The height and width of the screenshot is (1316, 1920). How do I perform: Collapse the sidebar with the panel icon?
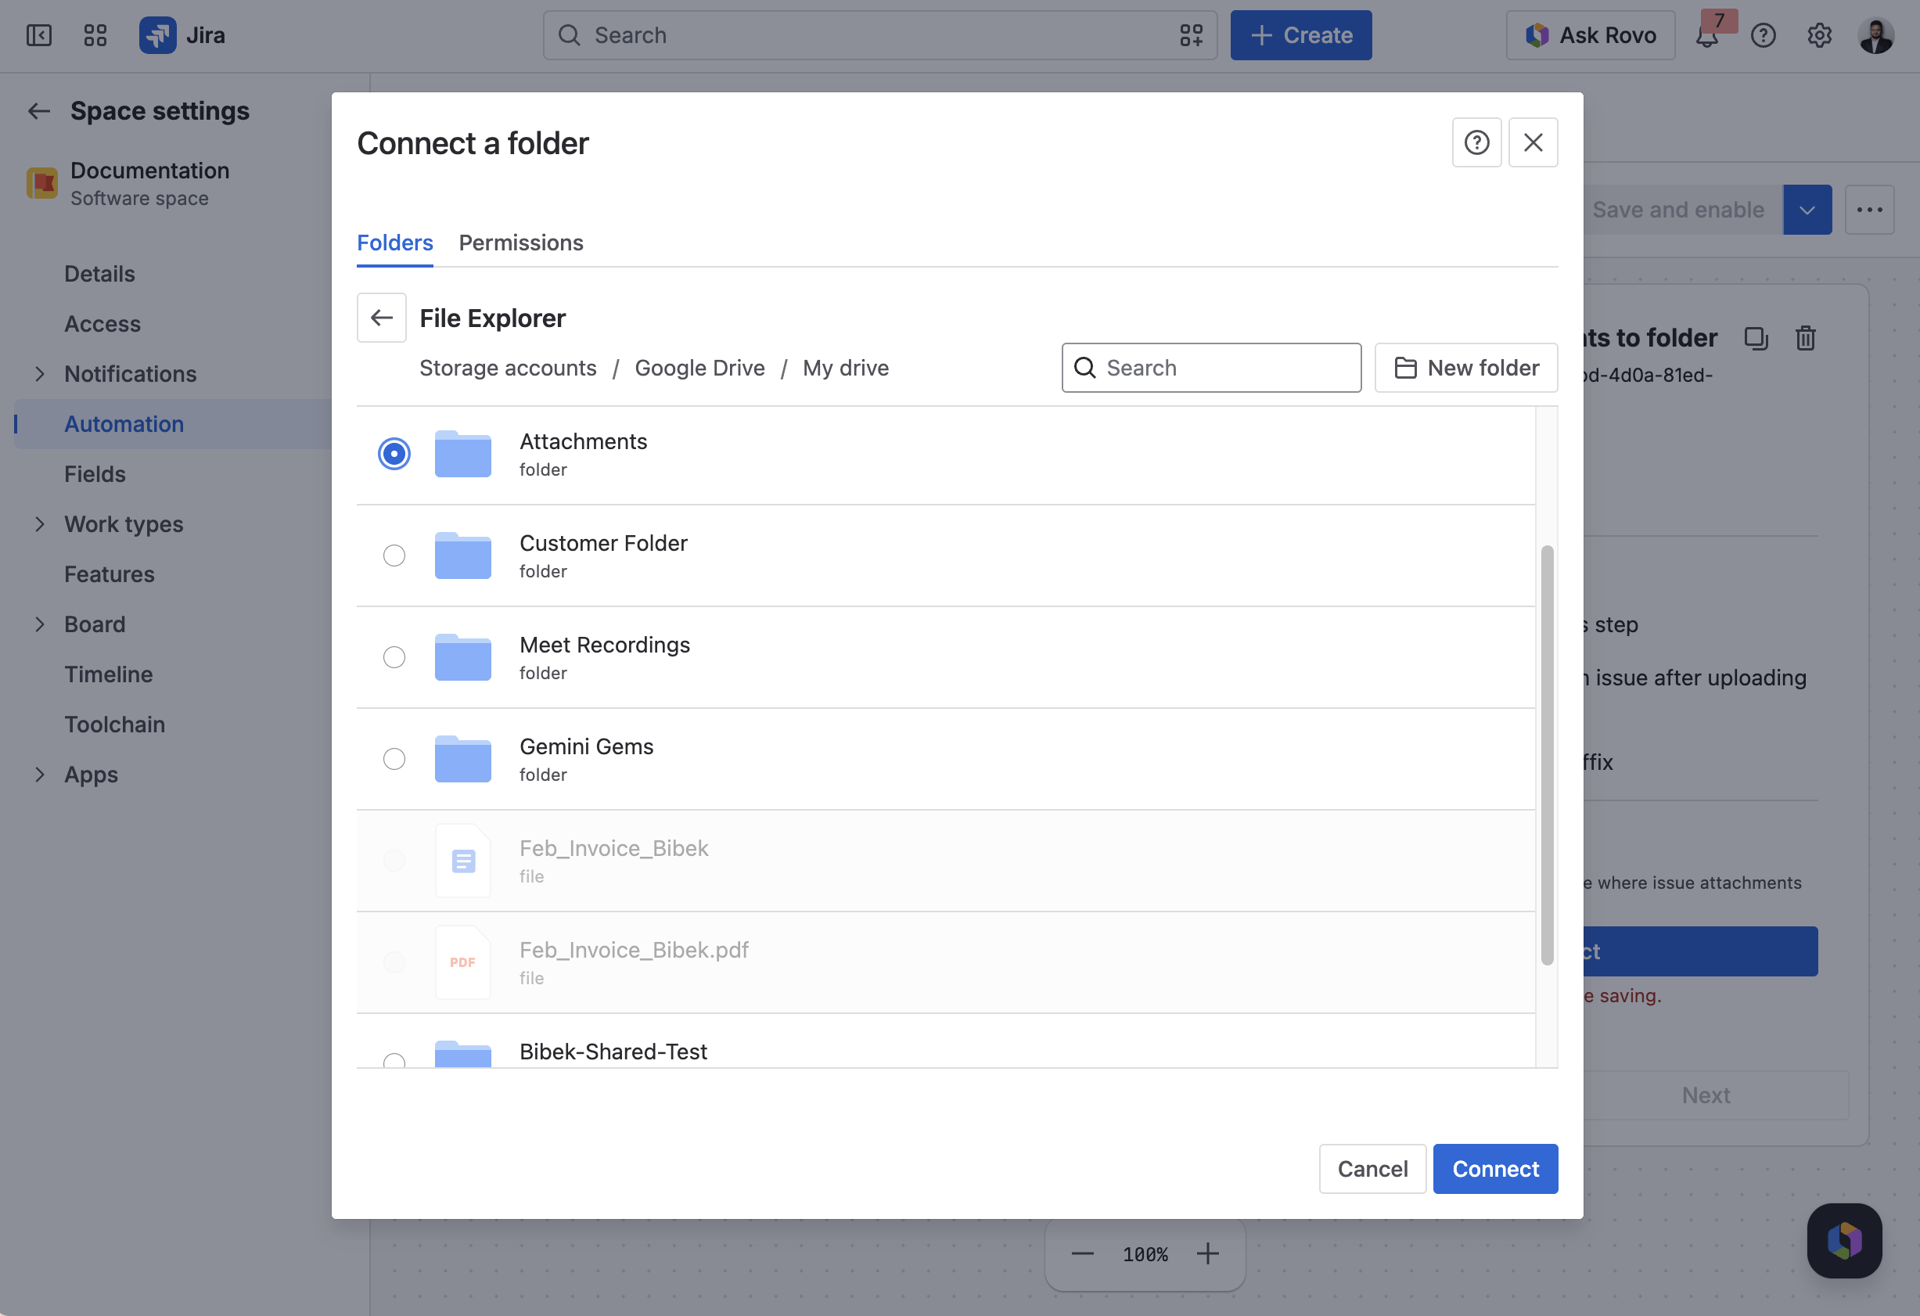point(39,35)
